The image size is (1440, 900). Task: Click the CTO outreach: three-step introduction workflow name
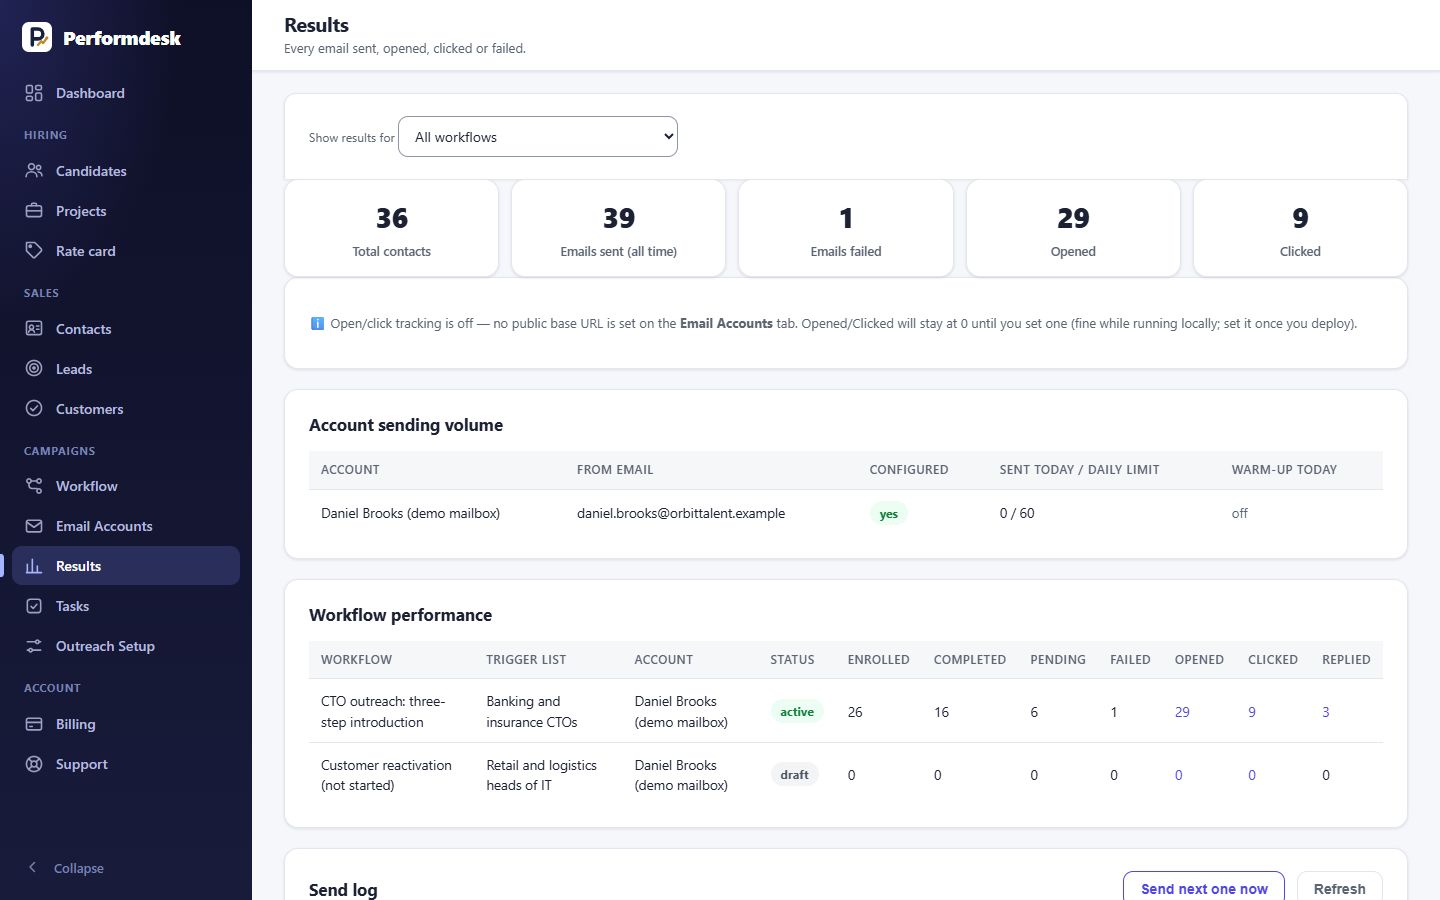tap(383, 712)
